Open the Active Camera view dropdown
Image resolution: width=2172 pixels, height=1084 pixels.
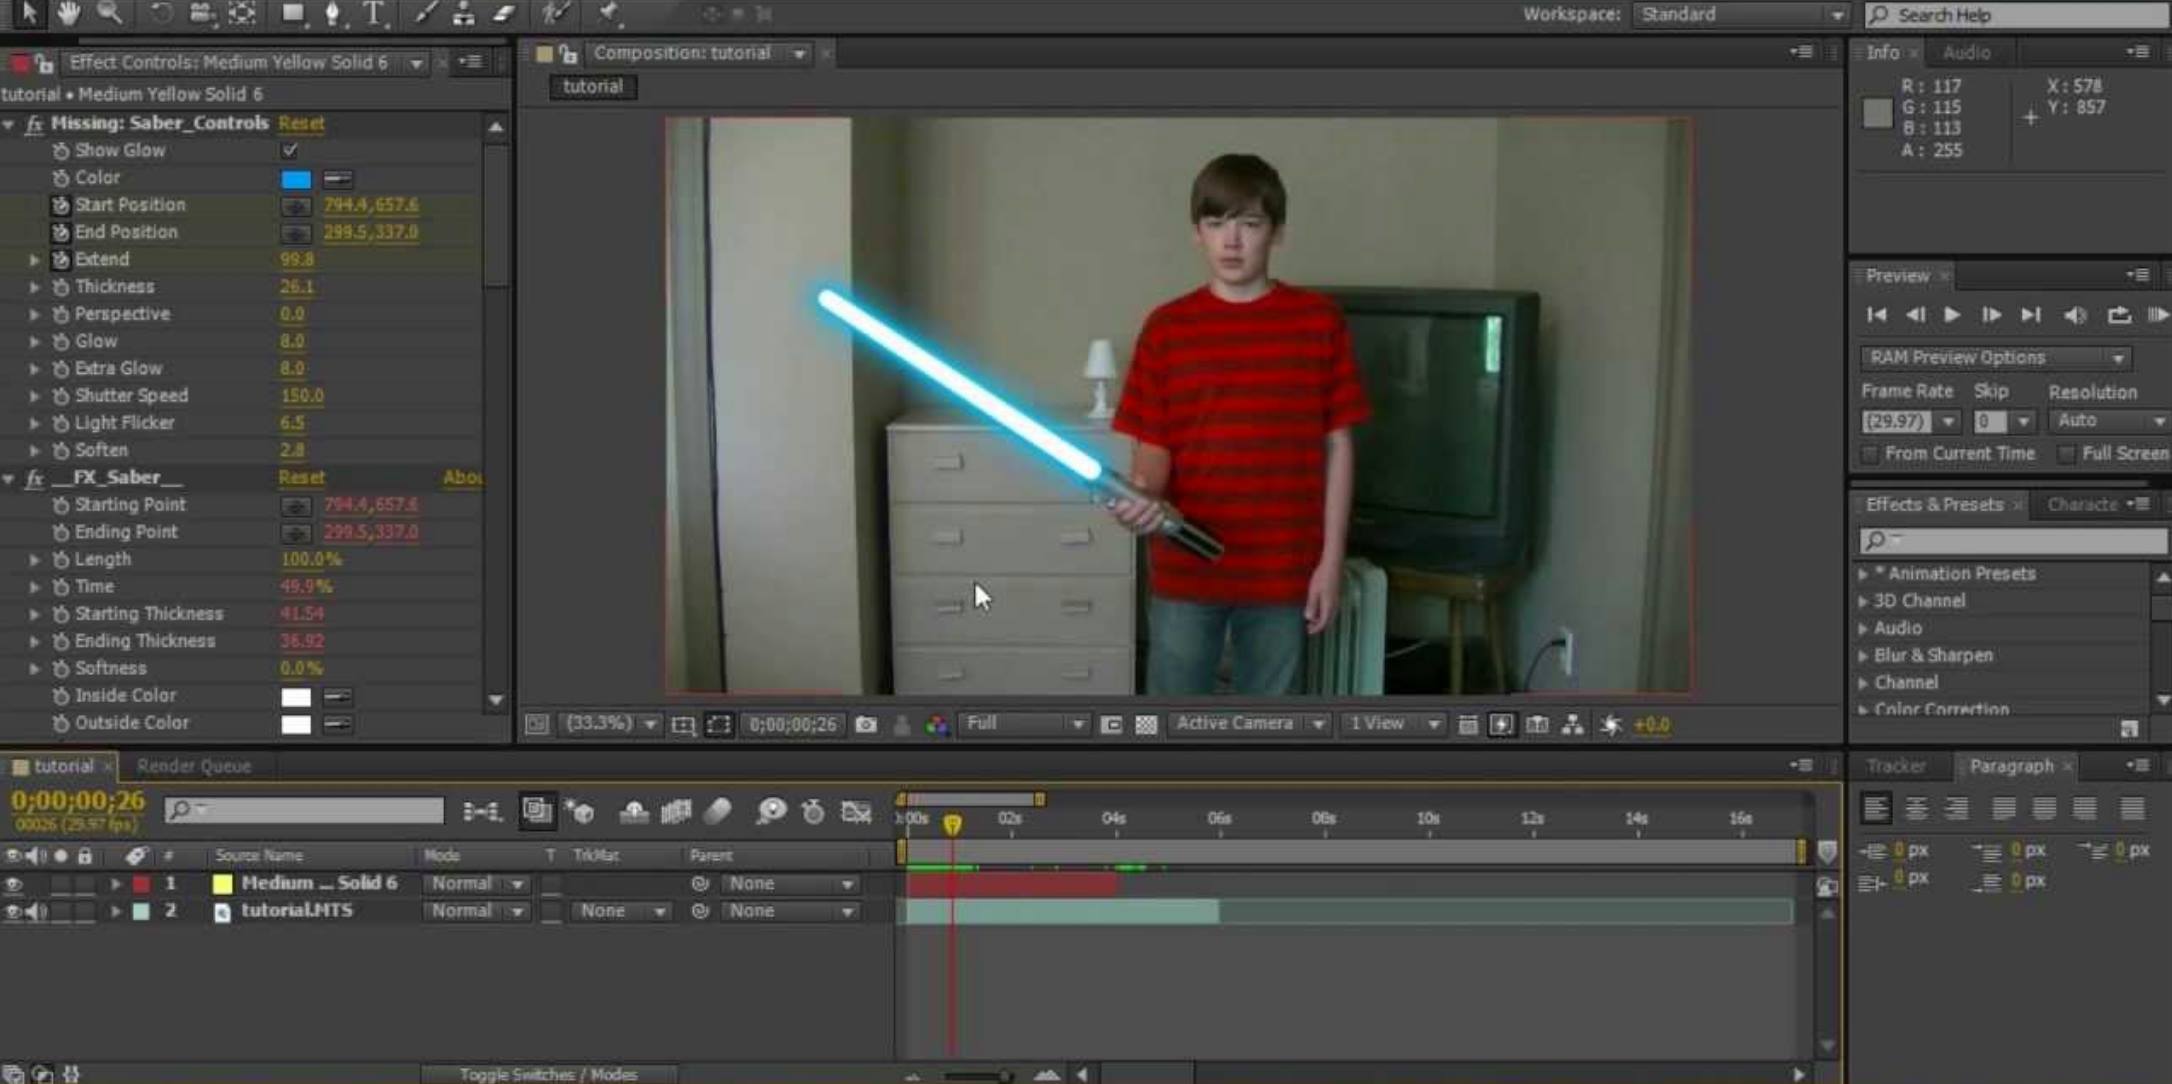point(1249,723)
